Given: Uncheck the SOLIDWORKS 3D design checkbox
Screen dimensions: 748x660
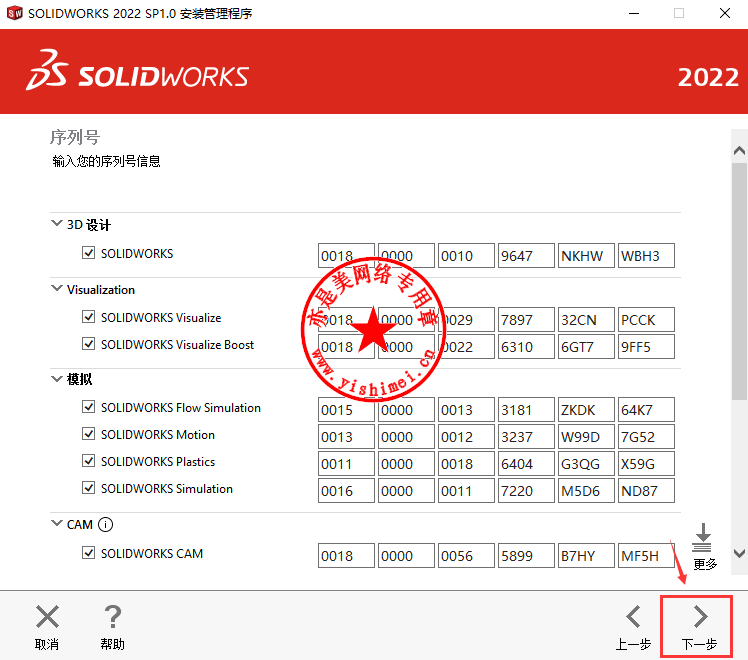Looking at the screenshot, I should pyautogui.click(x=88, y=253).
